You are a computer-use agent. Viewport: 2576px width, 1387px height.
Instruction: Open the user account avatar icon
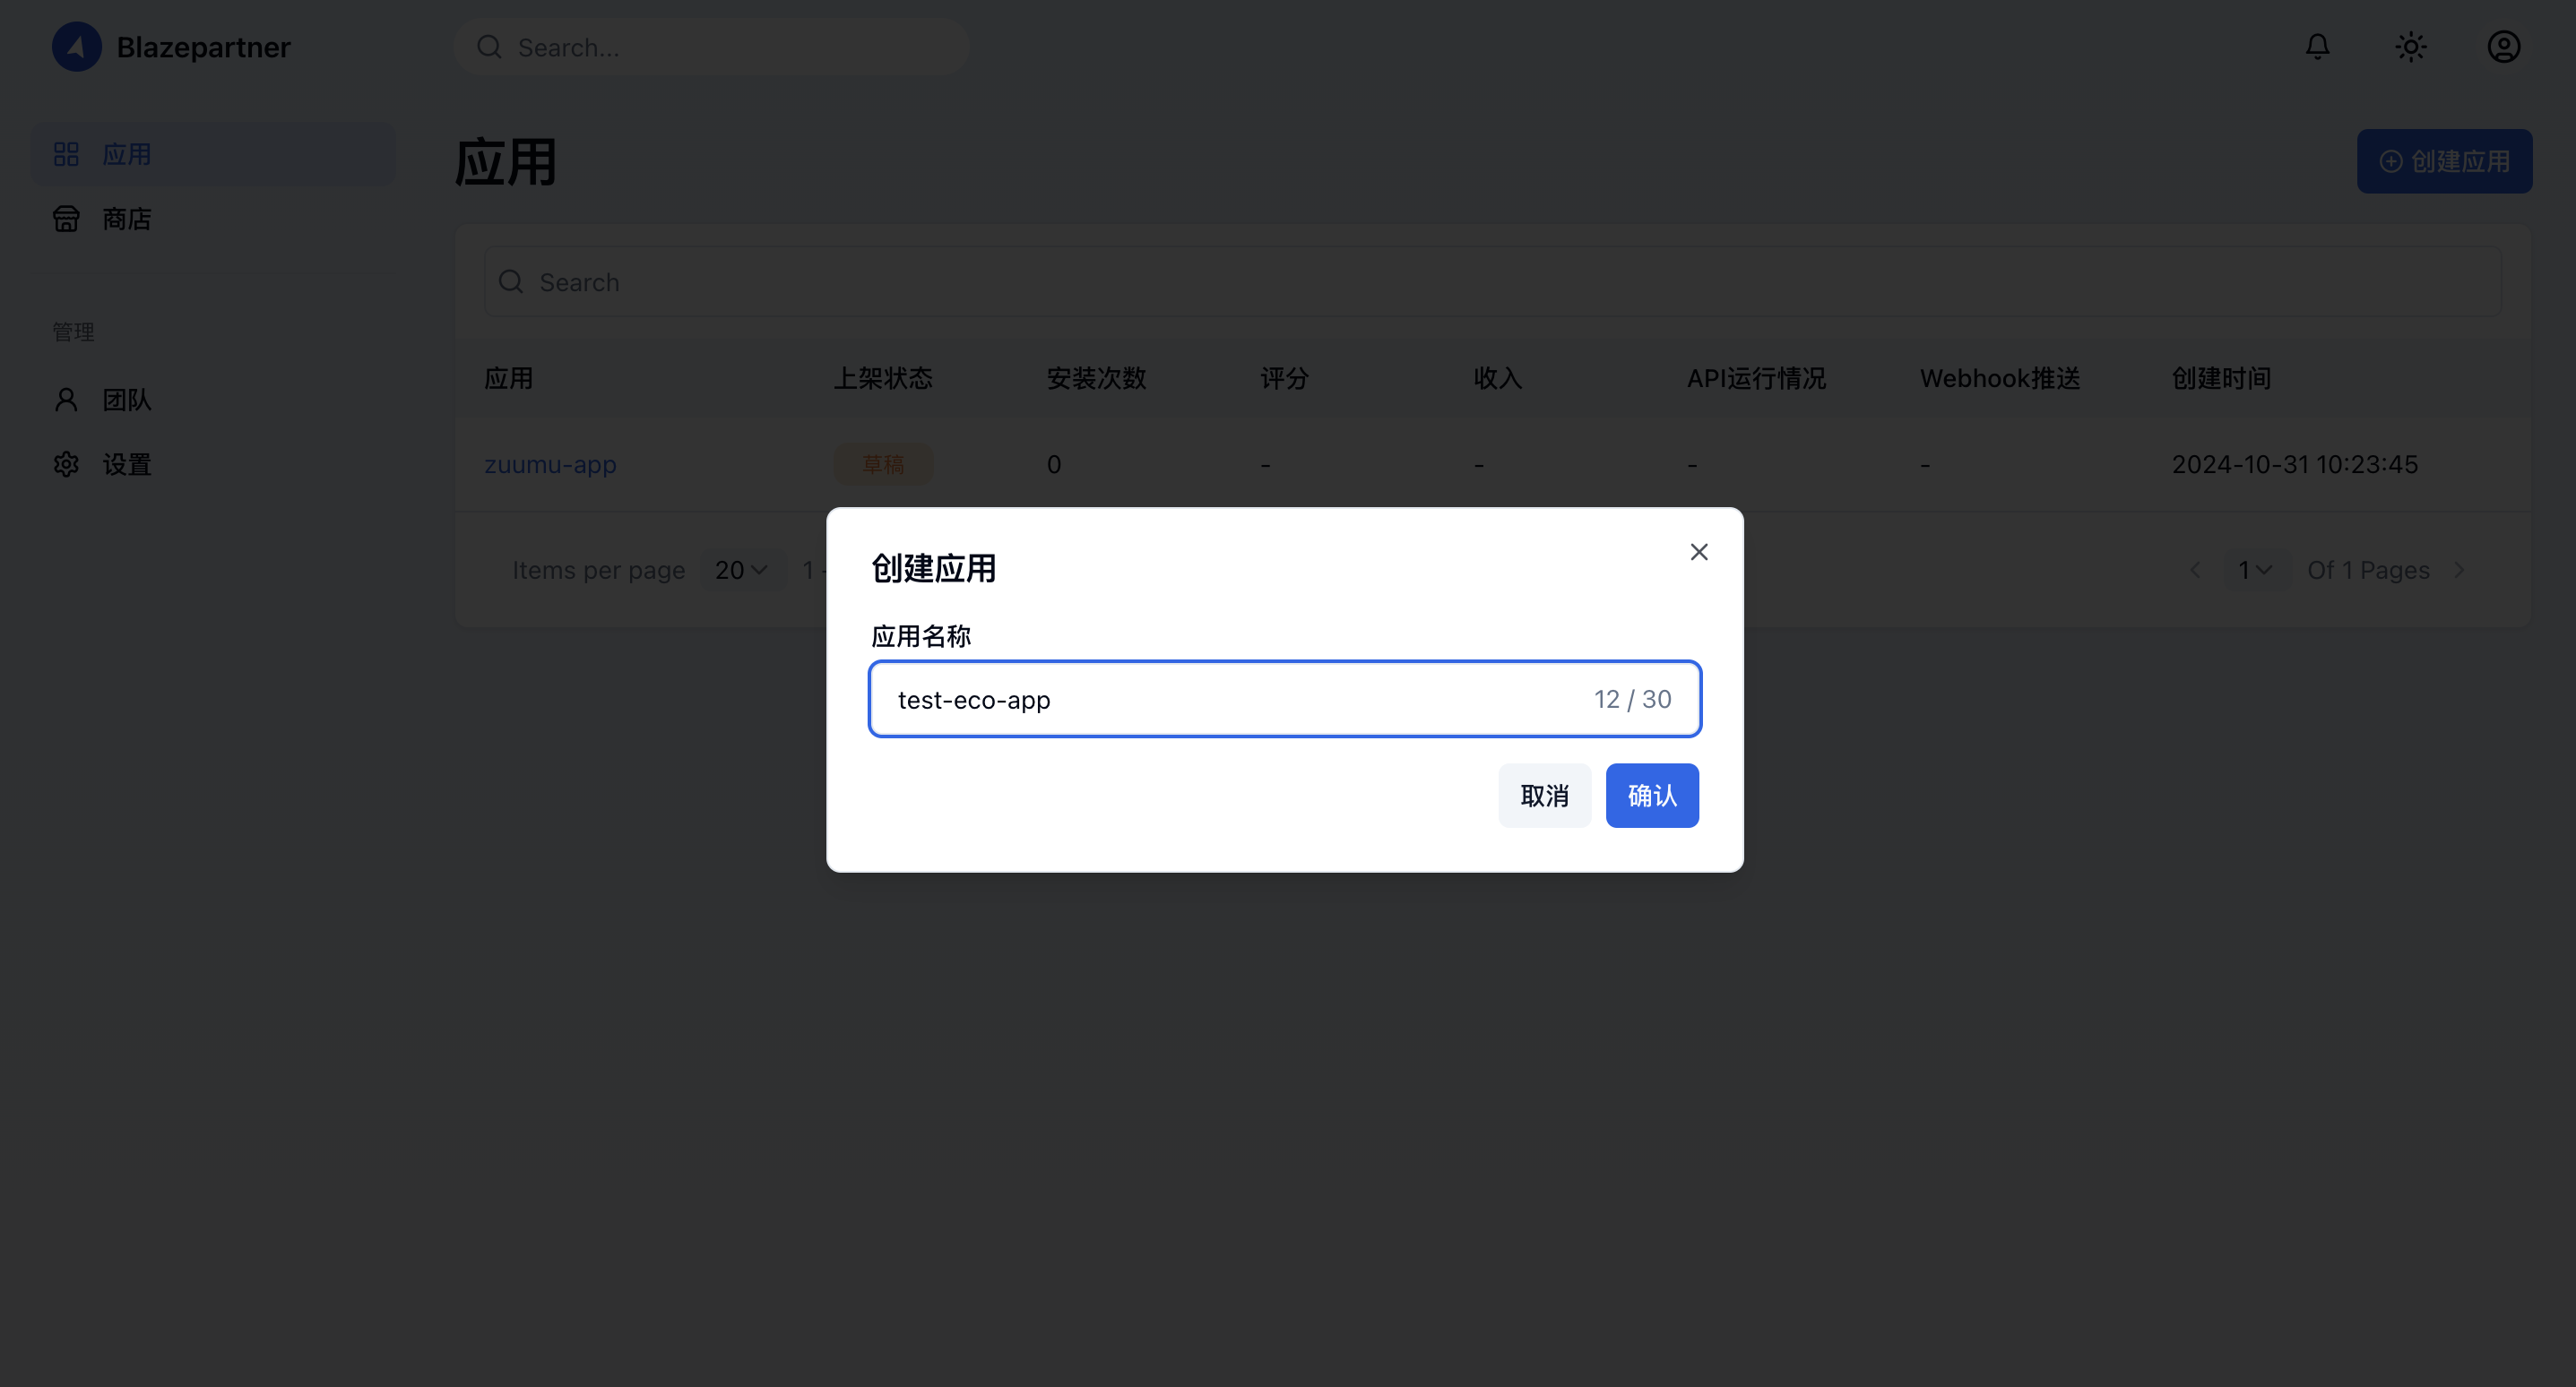click(x=2503, y=47)
